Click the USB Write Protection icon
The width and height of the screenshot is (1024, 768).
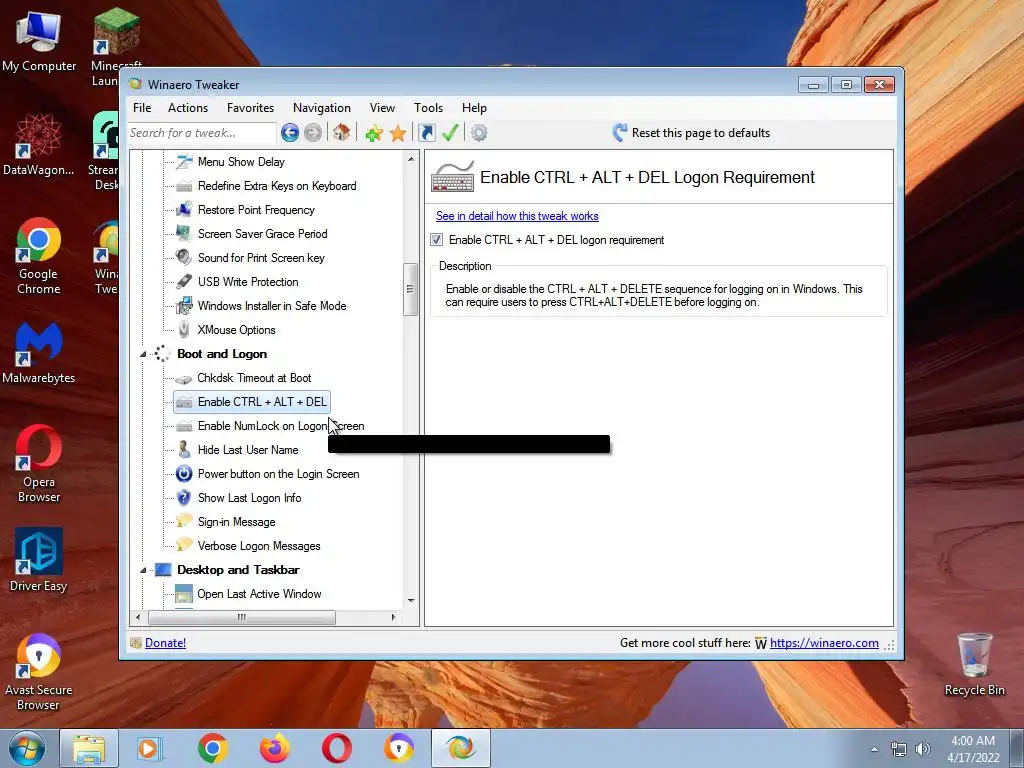[184, 281]
